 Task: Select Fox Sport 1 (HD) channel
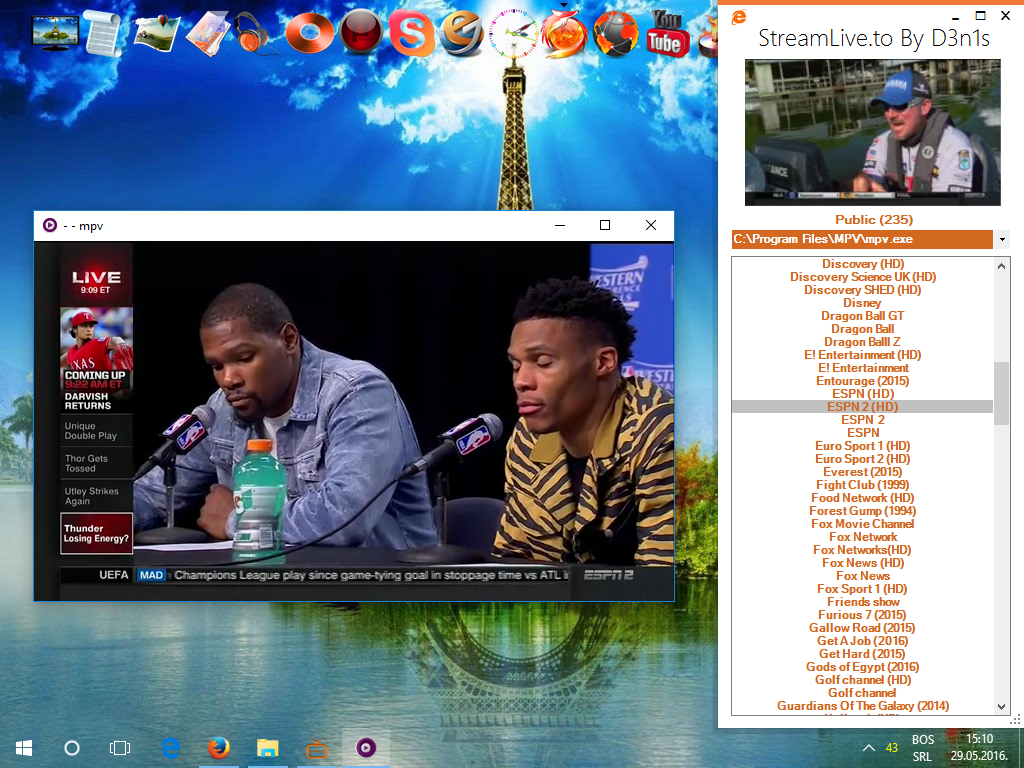pyautogui.click(x=863, y=589)
